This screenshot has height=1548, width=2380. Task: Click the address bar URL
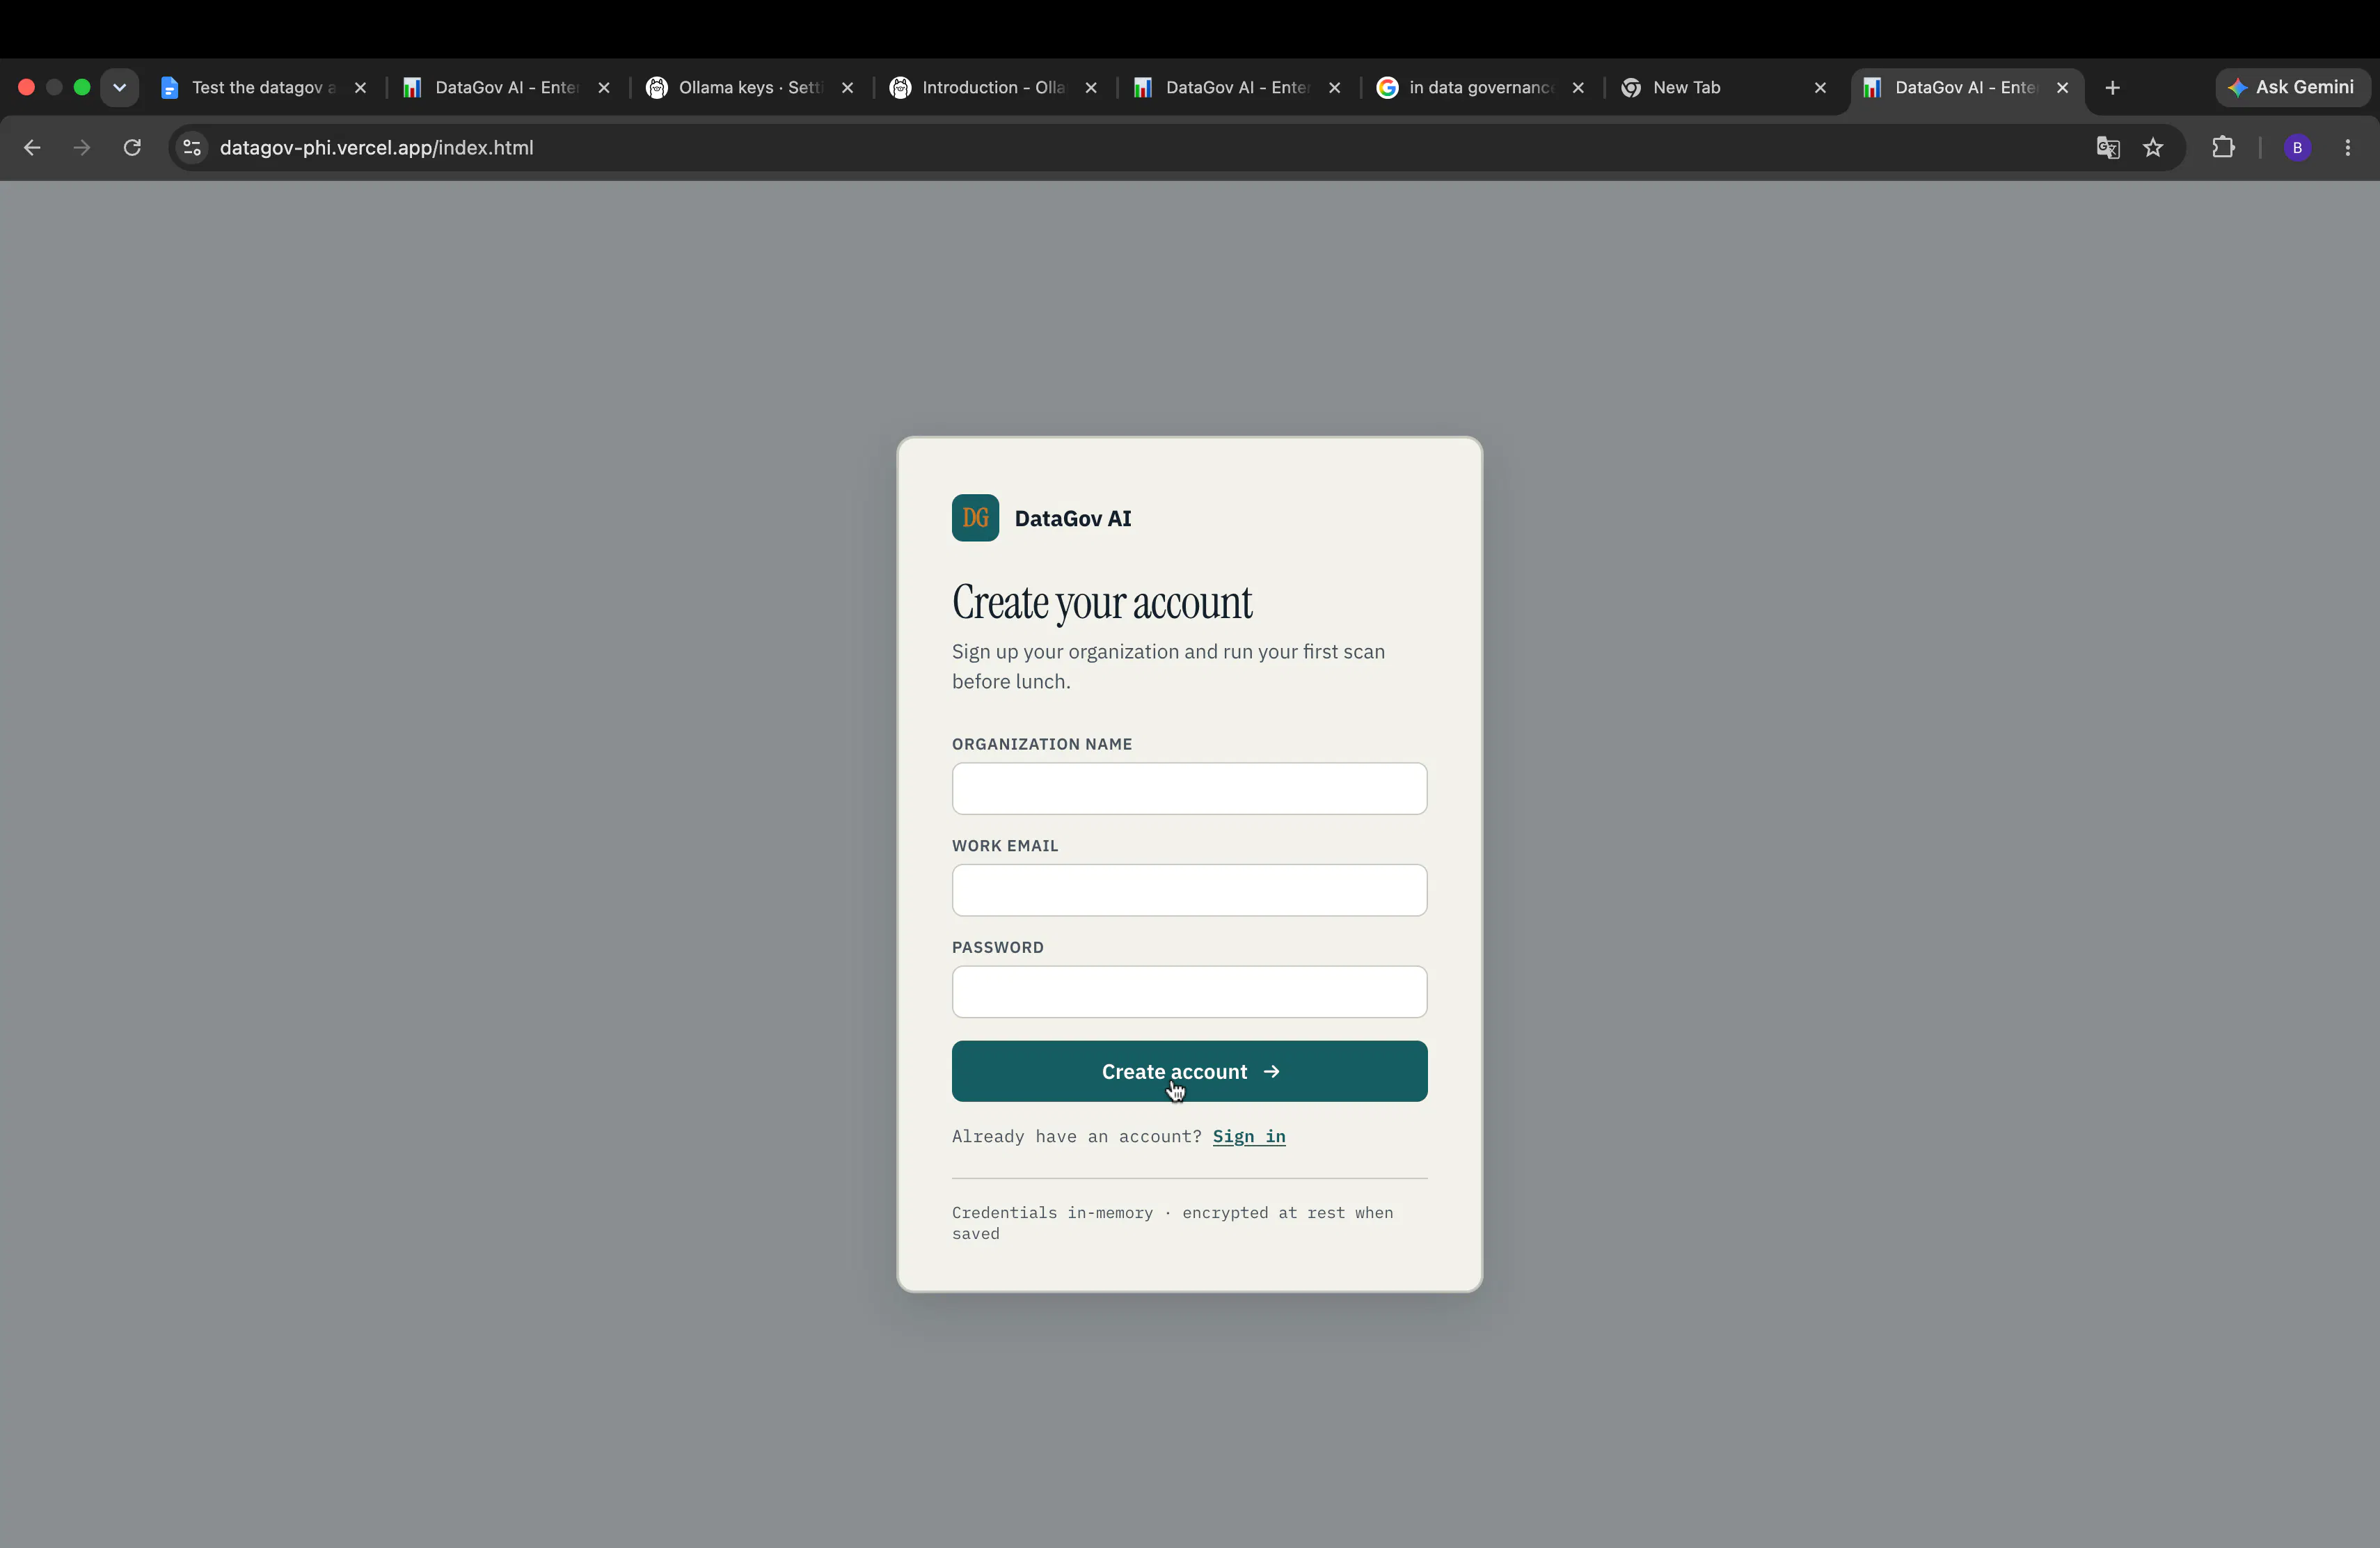point(377,148)
